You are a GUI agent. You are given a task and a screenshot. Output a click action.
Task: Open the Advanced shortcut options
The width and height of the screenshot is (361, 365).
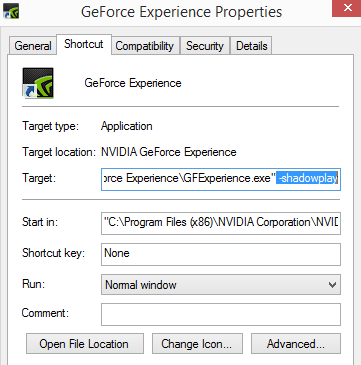296,344
